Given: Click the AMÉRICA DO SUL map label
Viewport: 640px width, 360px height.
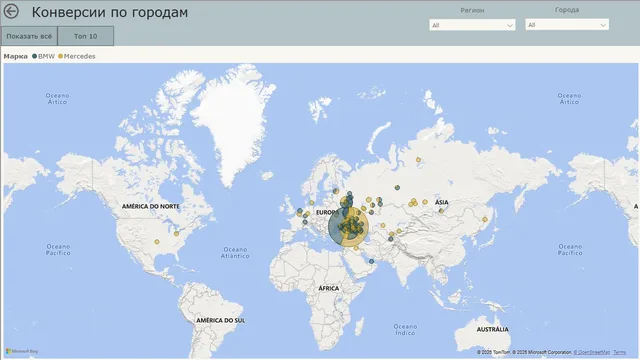Looking at the screenshot, I should click(220, 320).
